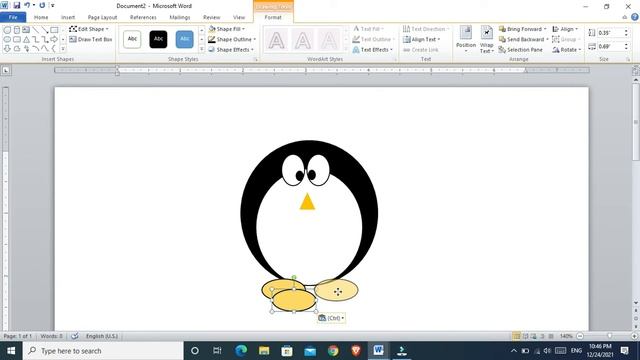
Task: Click the Paste Options (Ctrl) button
Action: point(331,318)
